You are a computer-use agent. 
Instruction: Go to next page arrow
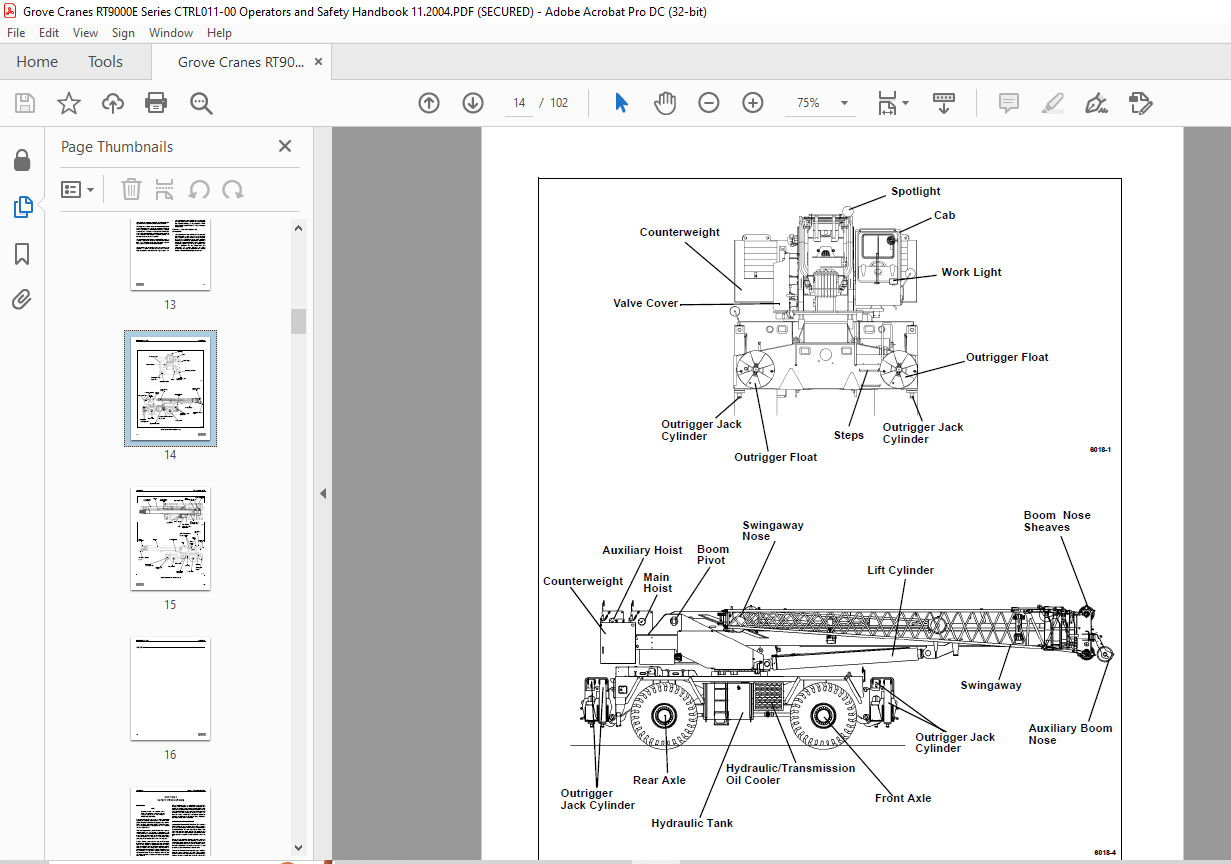(473, 103)
